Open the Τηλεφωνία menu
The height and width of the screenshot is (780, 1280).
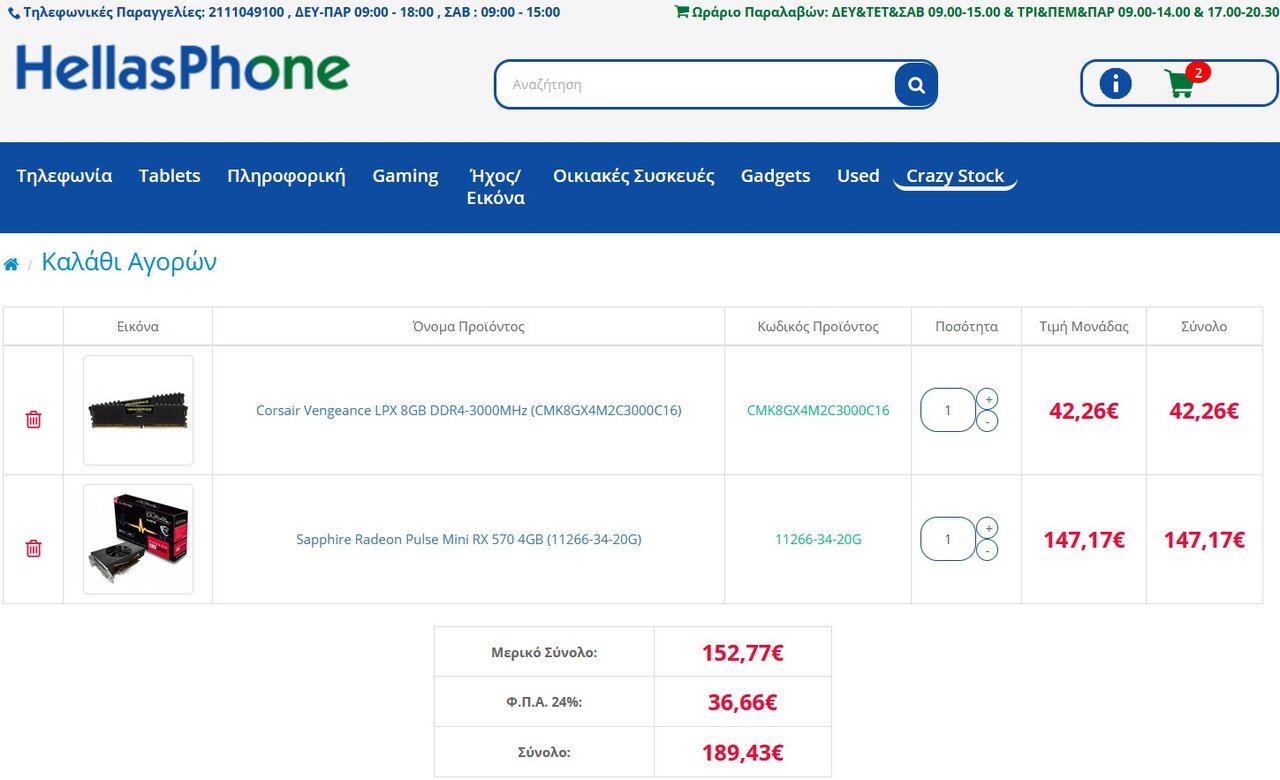[64, 176]
